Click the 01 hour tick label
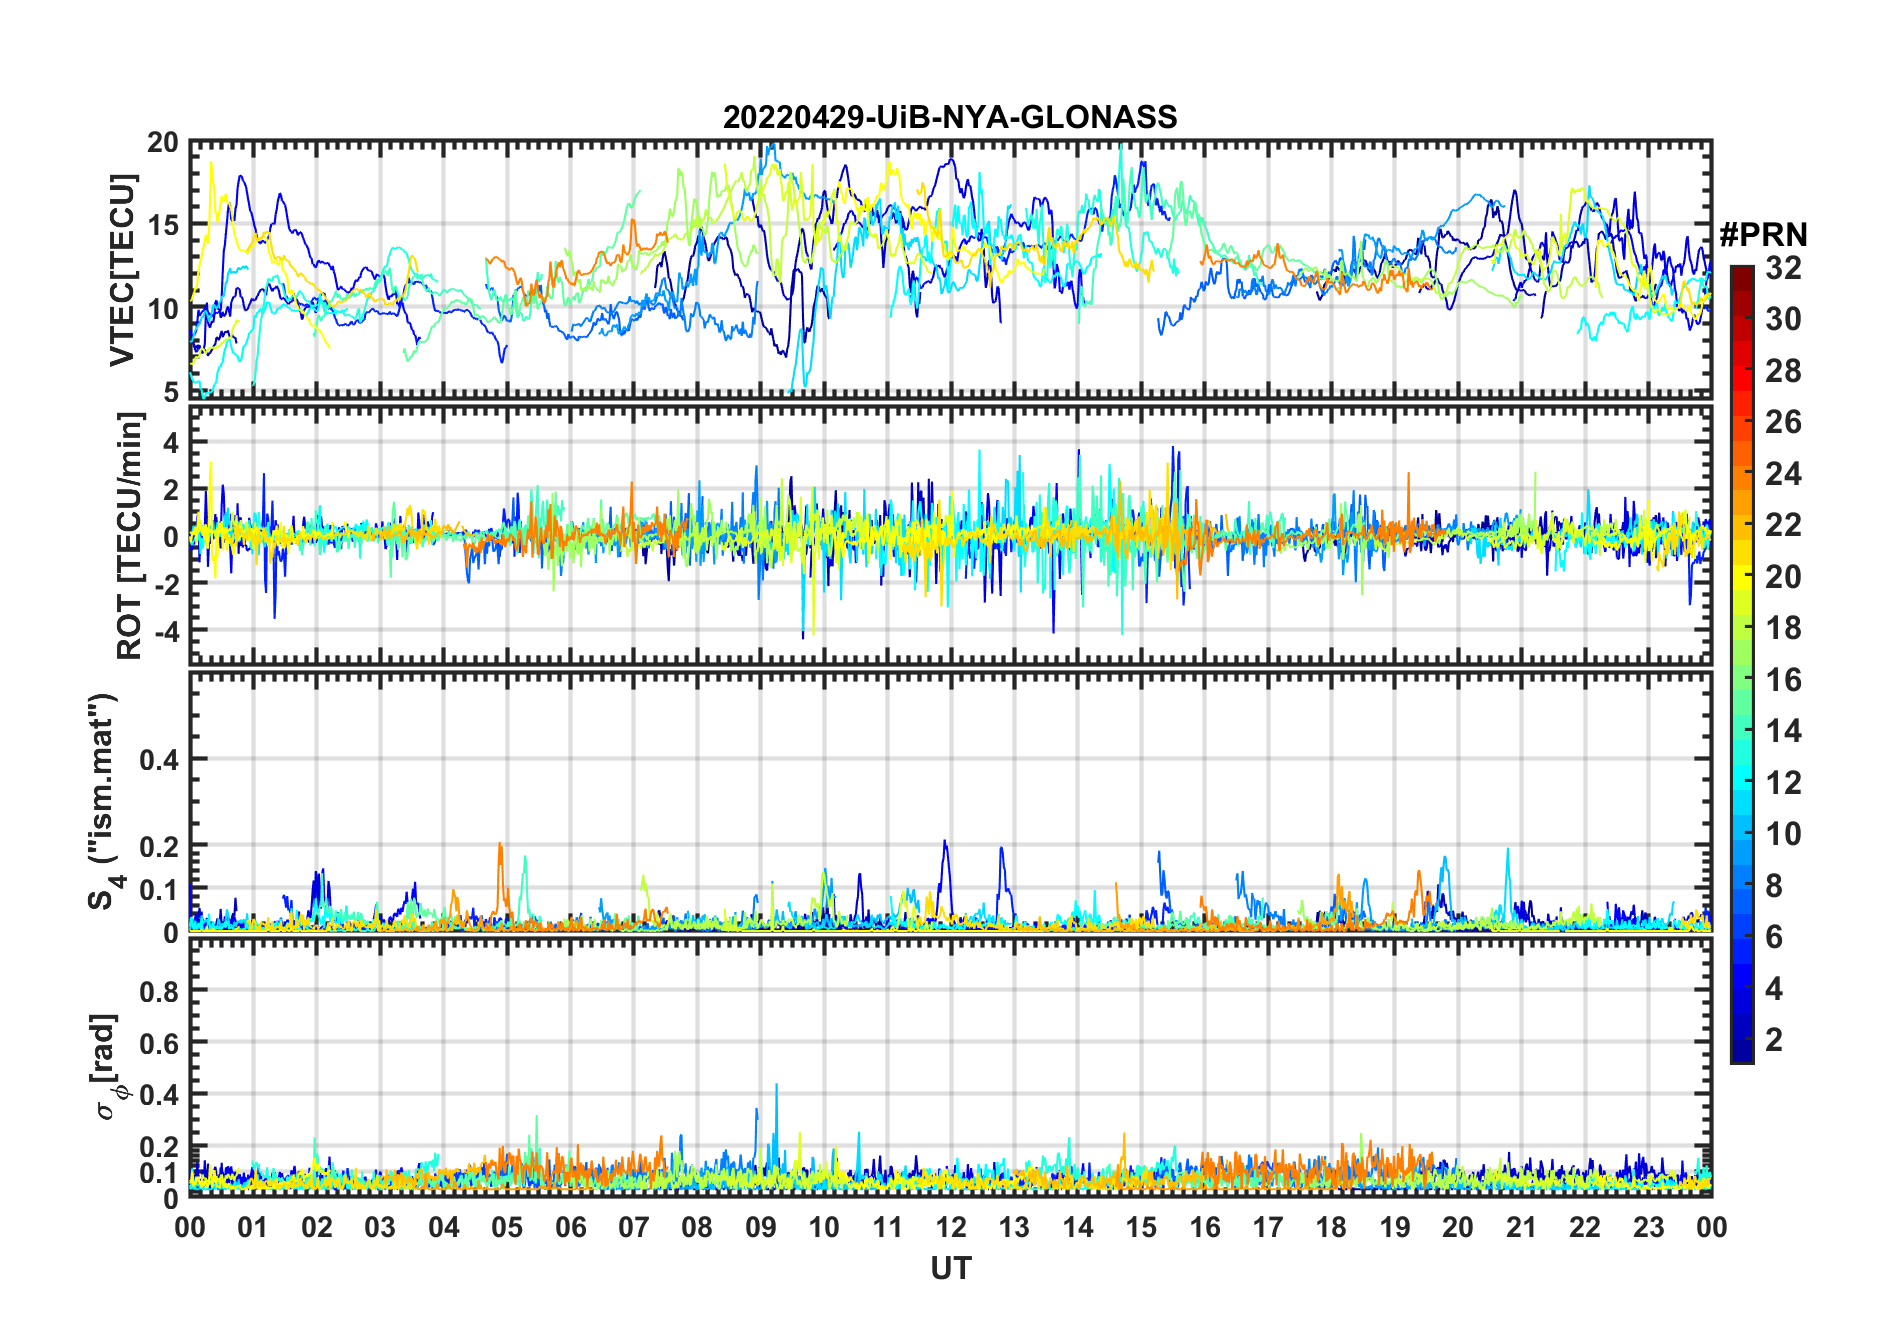 pyautogui.click(x=253, y=1227)
